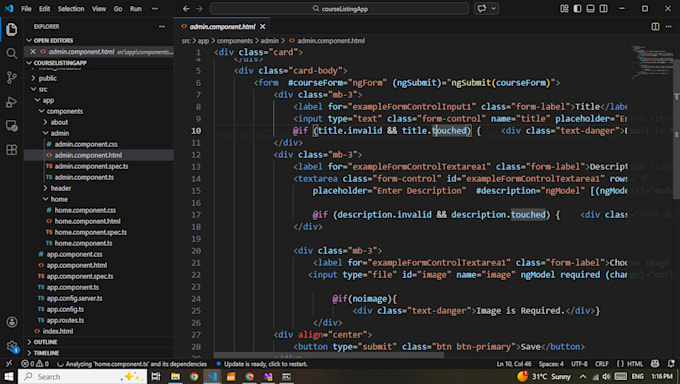Open the Edit menu
This screenshot has height=384, width=680.
[44, 9]
